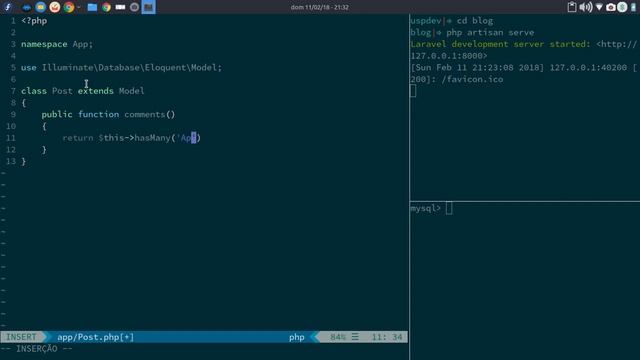Click line number 13 in the gutter
This screenshot has width=640, height=360.
pos(11,161)
